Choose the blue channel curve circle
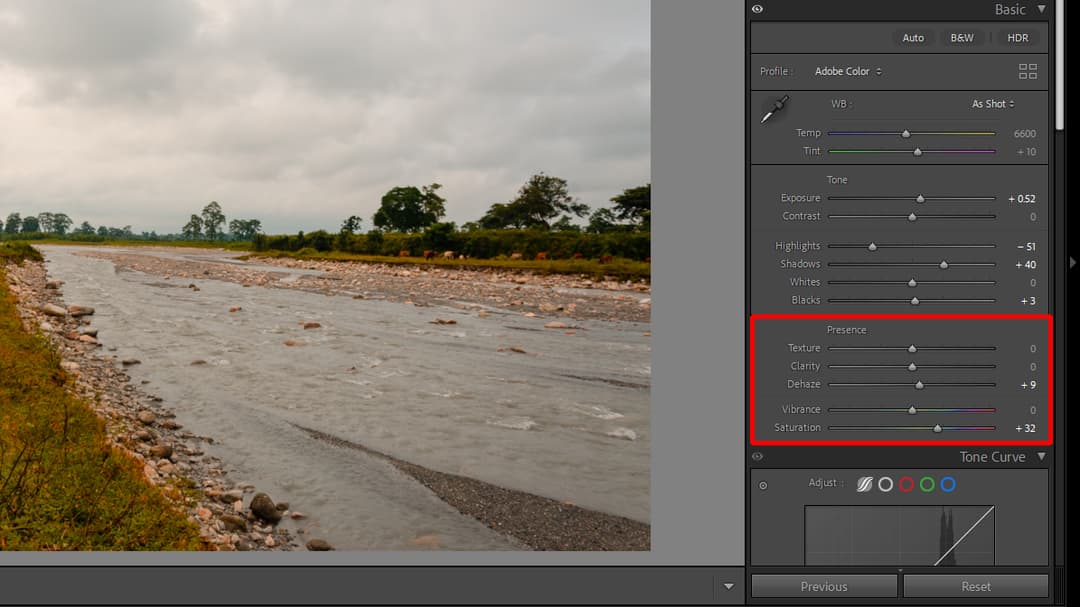Image resolution: width=1080 pixels, height=607 pixels. coord(948,484)
